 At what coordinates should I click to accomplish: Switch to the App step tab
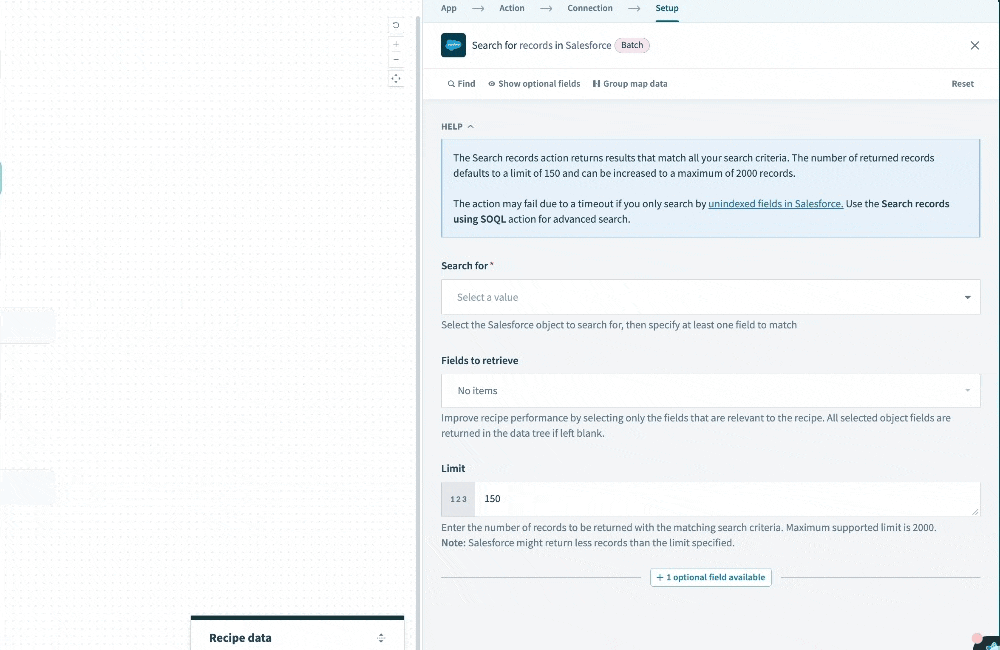point(448,8)
